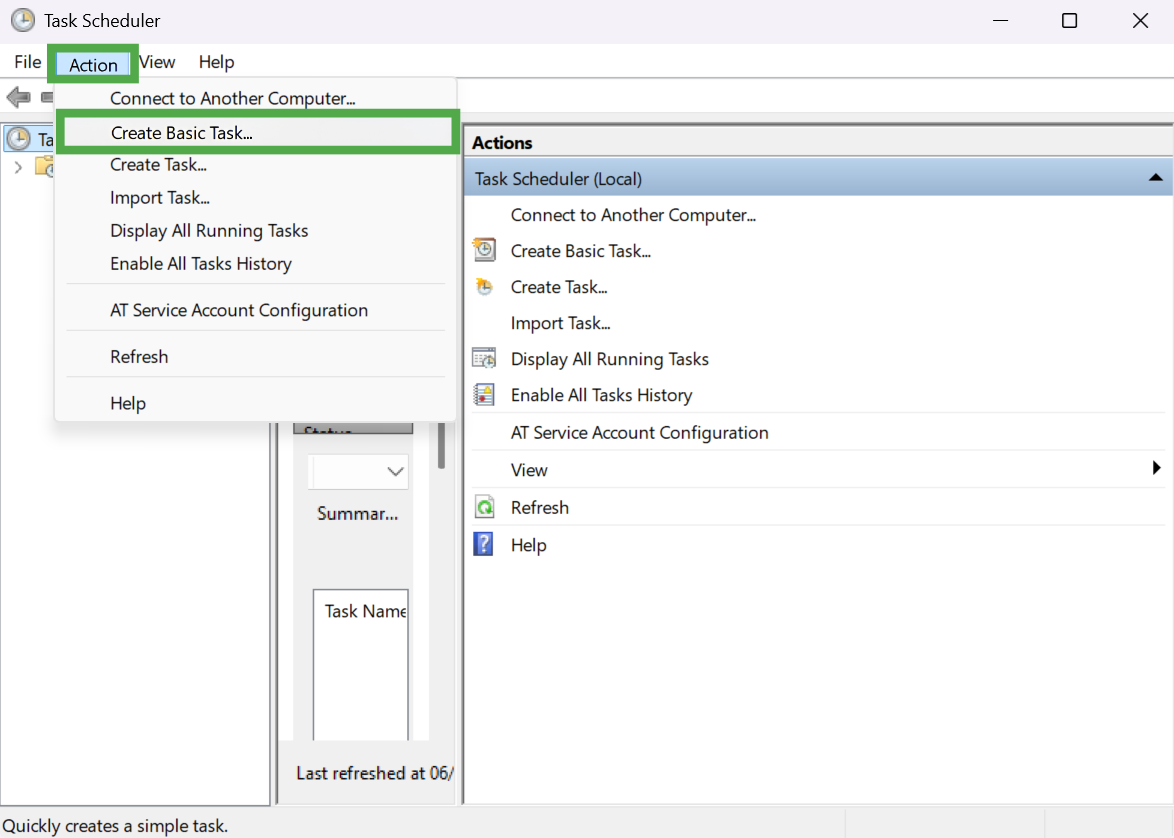The width and height of the screenshot is (1174, 838).
Task: Select the Task Scheduler (Local) tree node icon
Action: click(19, 139)
